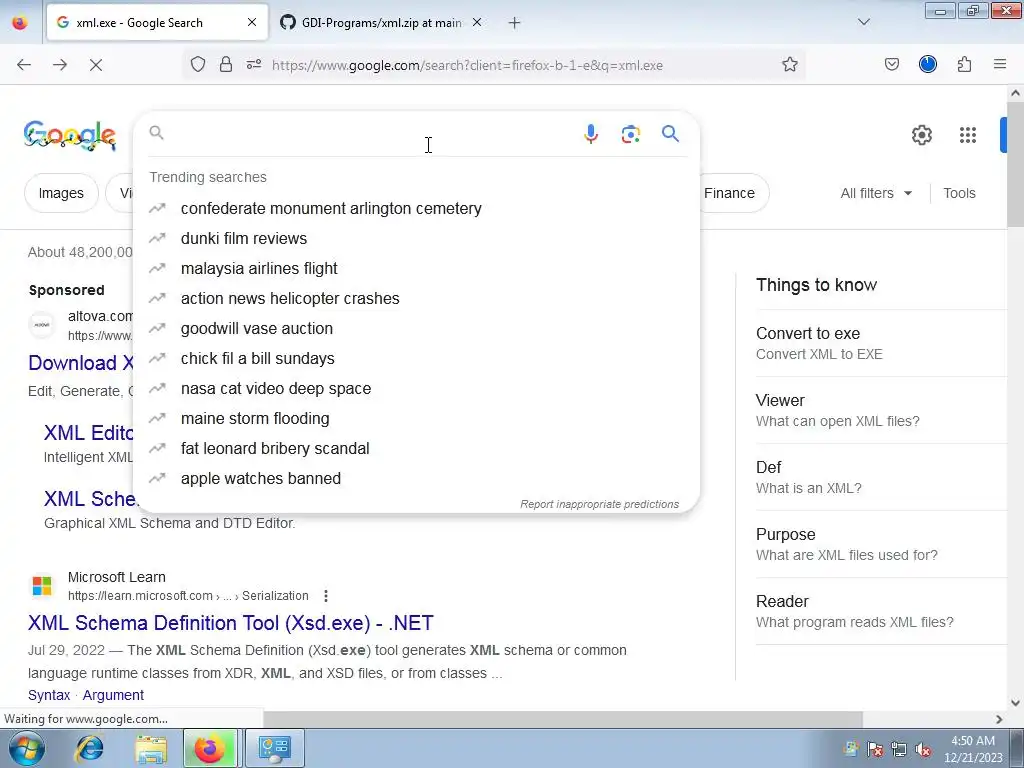Image resolution: width=1024 pixels, height=768 pixels.
Task: Expand 'Purpose' in Things to know
Action: 881,544
